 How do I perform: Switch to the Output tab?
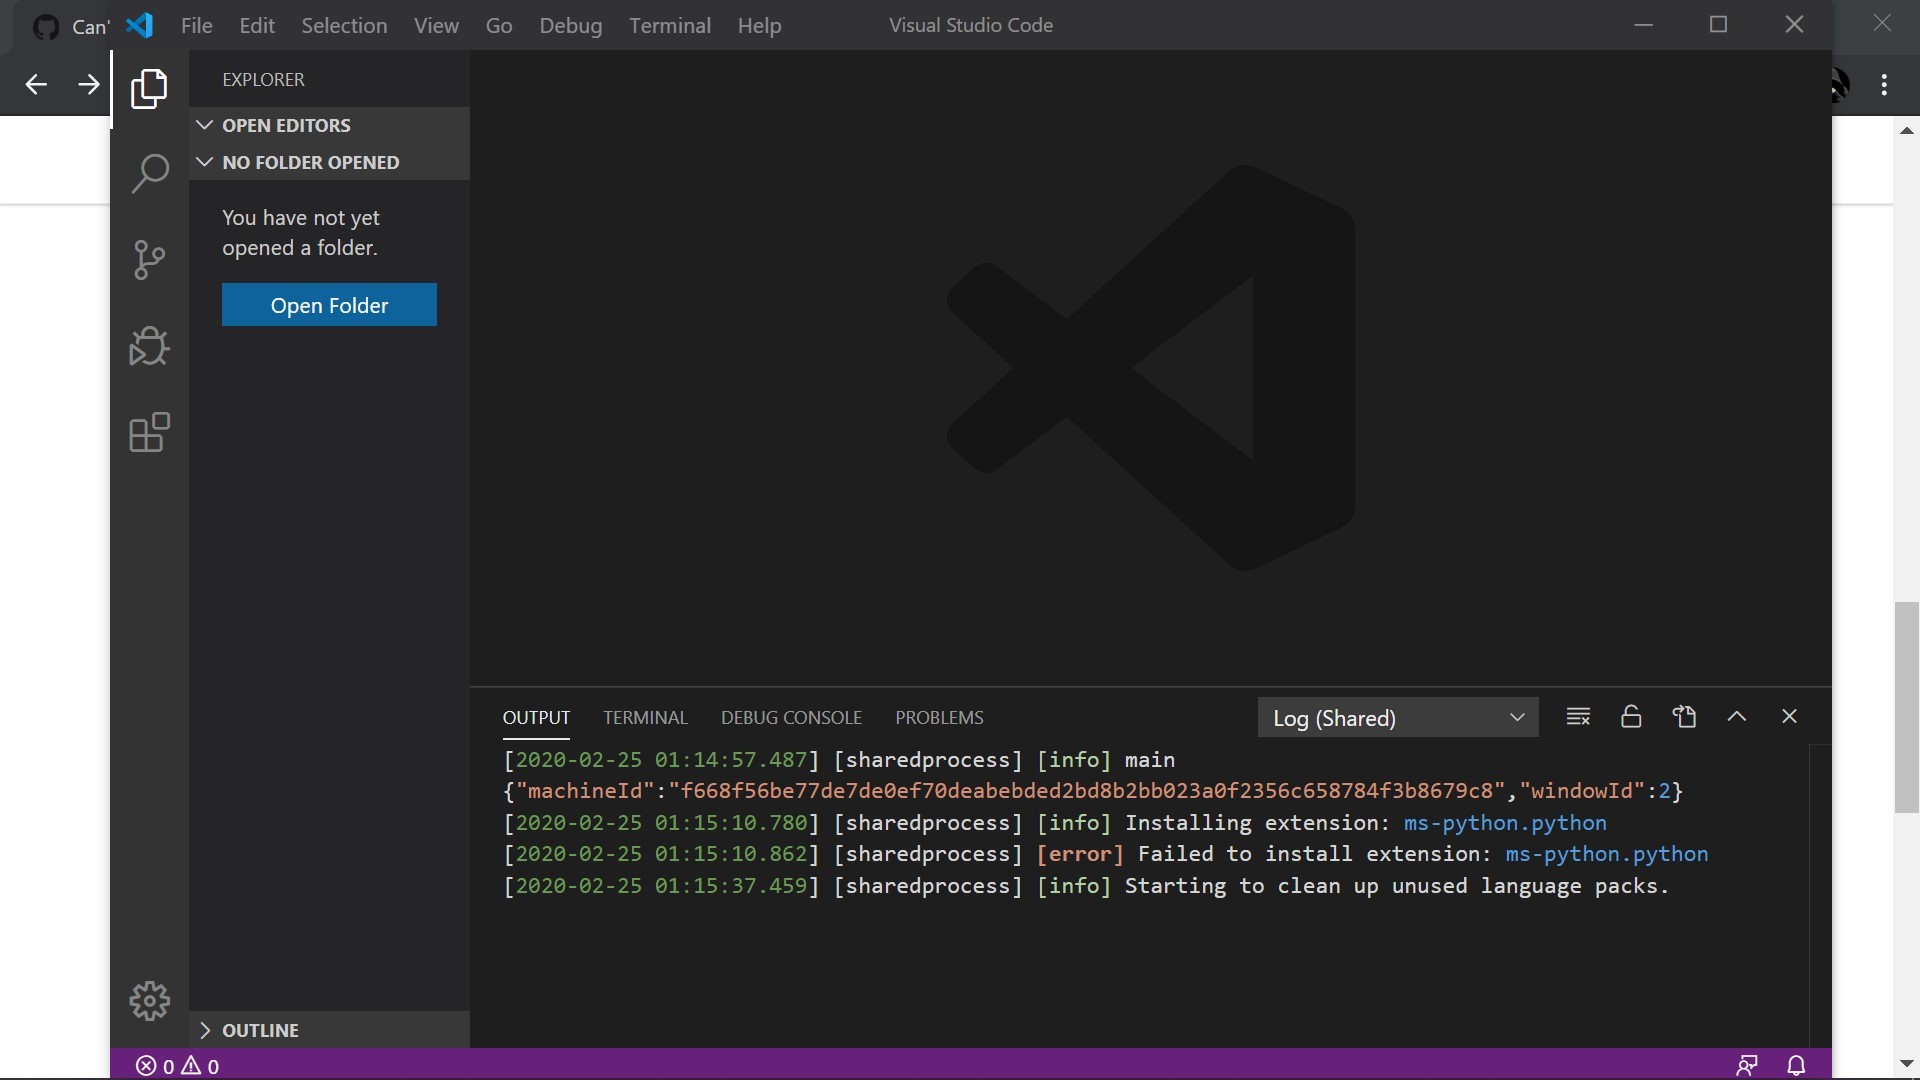536,718
